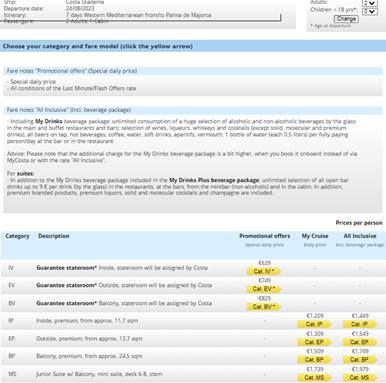Click the €1,309 My Cruise price
This screenshot has height=383, width=386.
point(315,334)
